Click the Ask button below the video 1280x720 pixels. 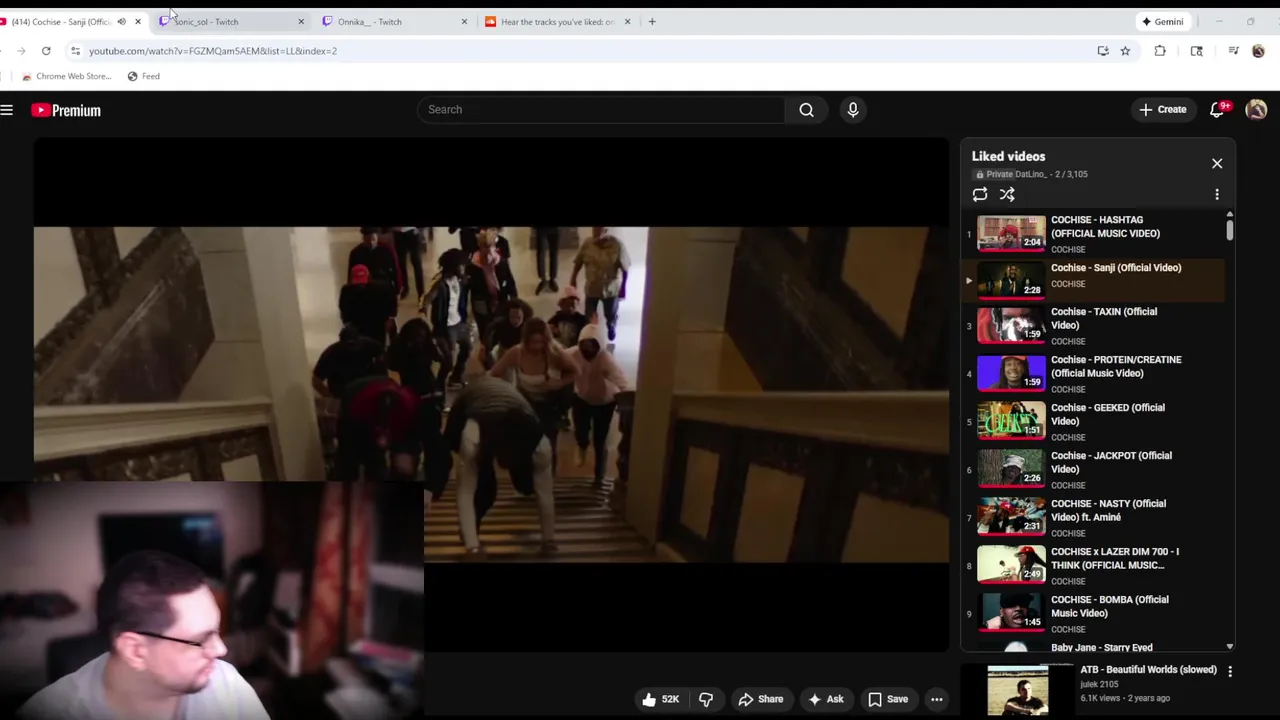coord(826,700)
